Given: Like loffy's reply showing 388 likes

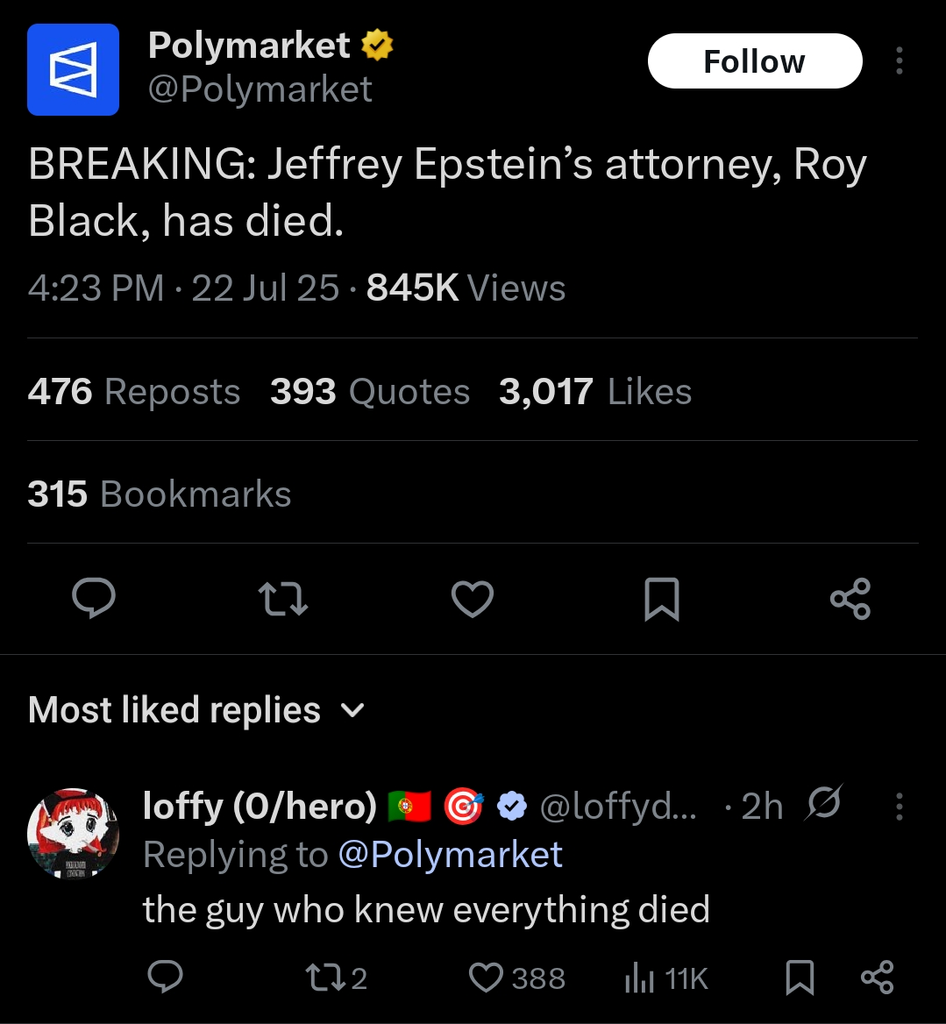Looking at the screenshot, I should (518, 978).
